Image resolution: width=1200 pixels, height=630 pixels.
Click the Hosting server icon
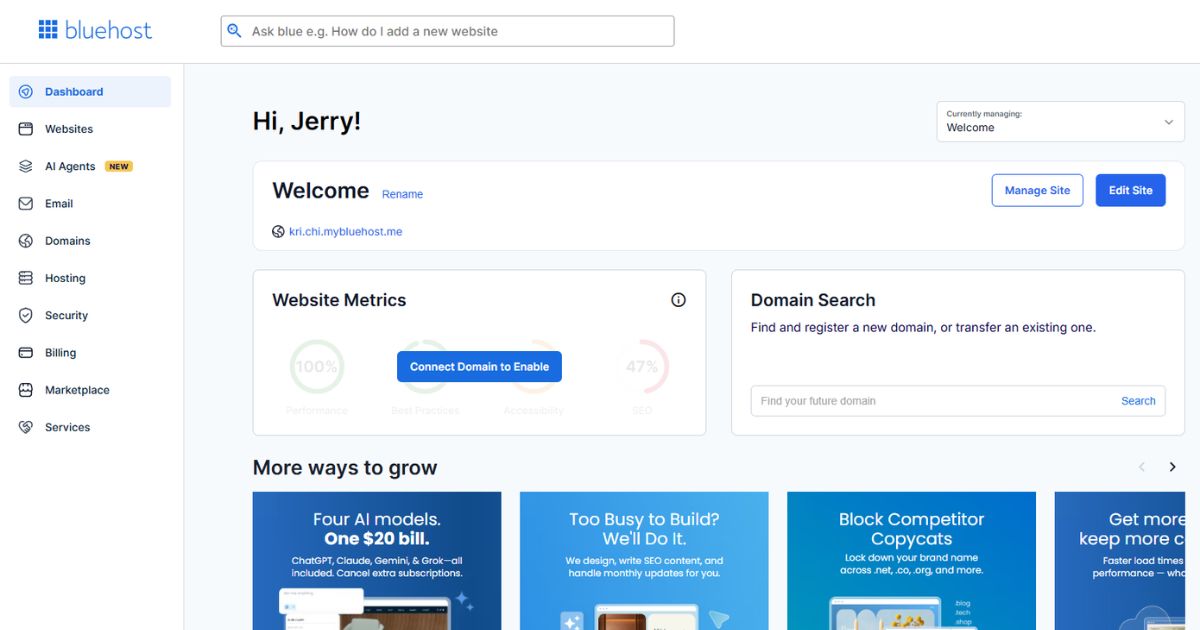click(x=26, y=278)
